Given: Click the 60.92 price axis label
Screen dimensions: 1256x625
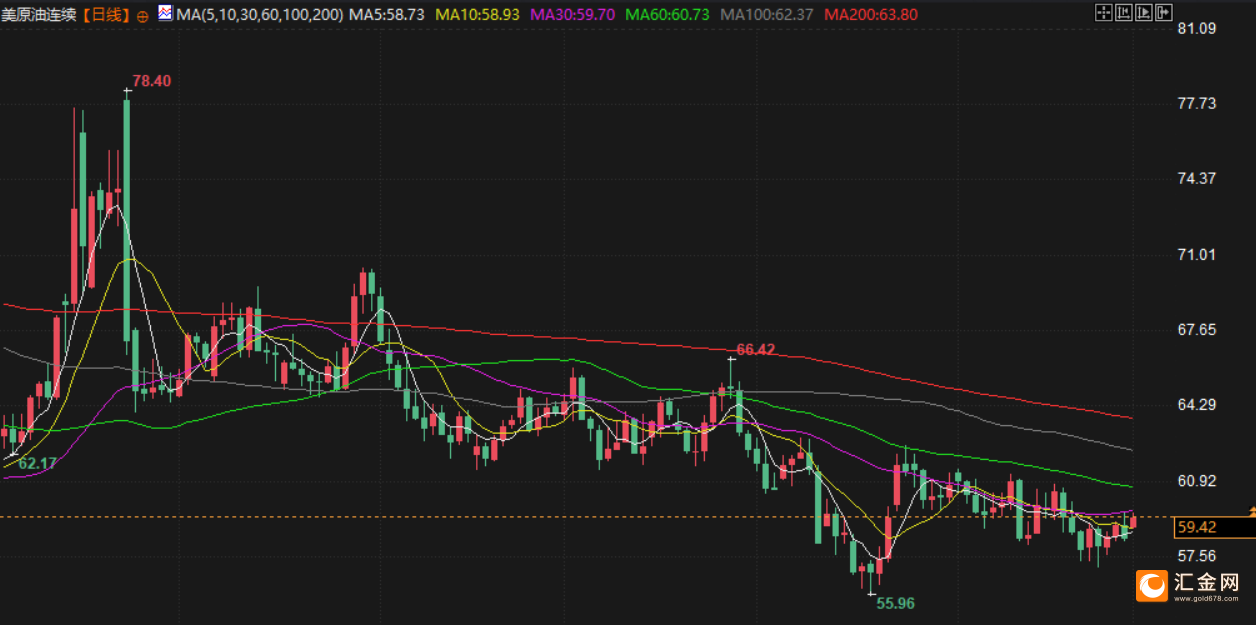Looking at the screenshot, I should 1197,480.
